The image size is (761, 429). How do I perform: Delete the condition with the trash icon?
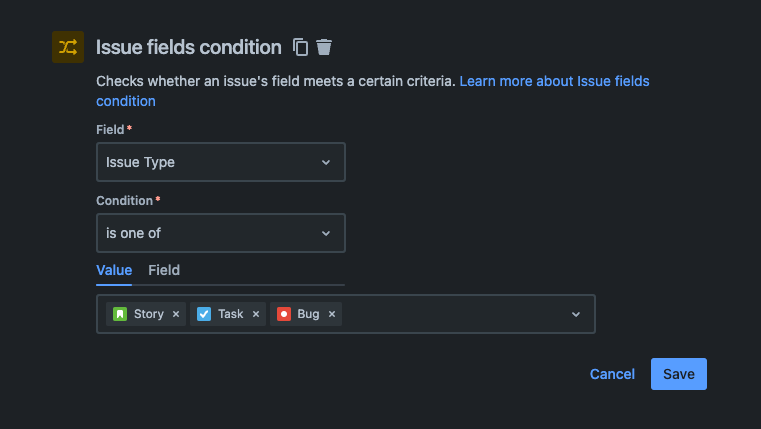click(x=324, y=47)
